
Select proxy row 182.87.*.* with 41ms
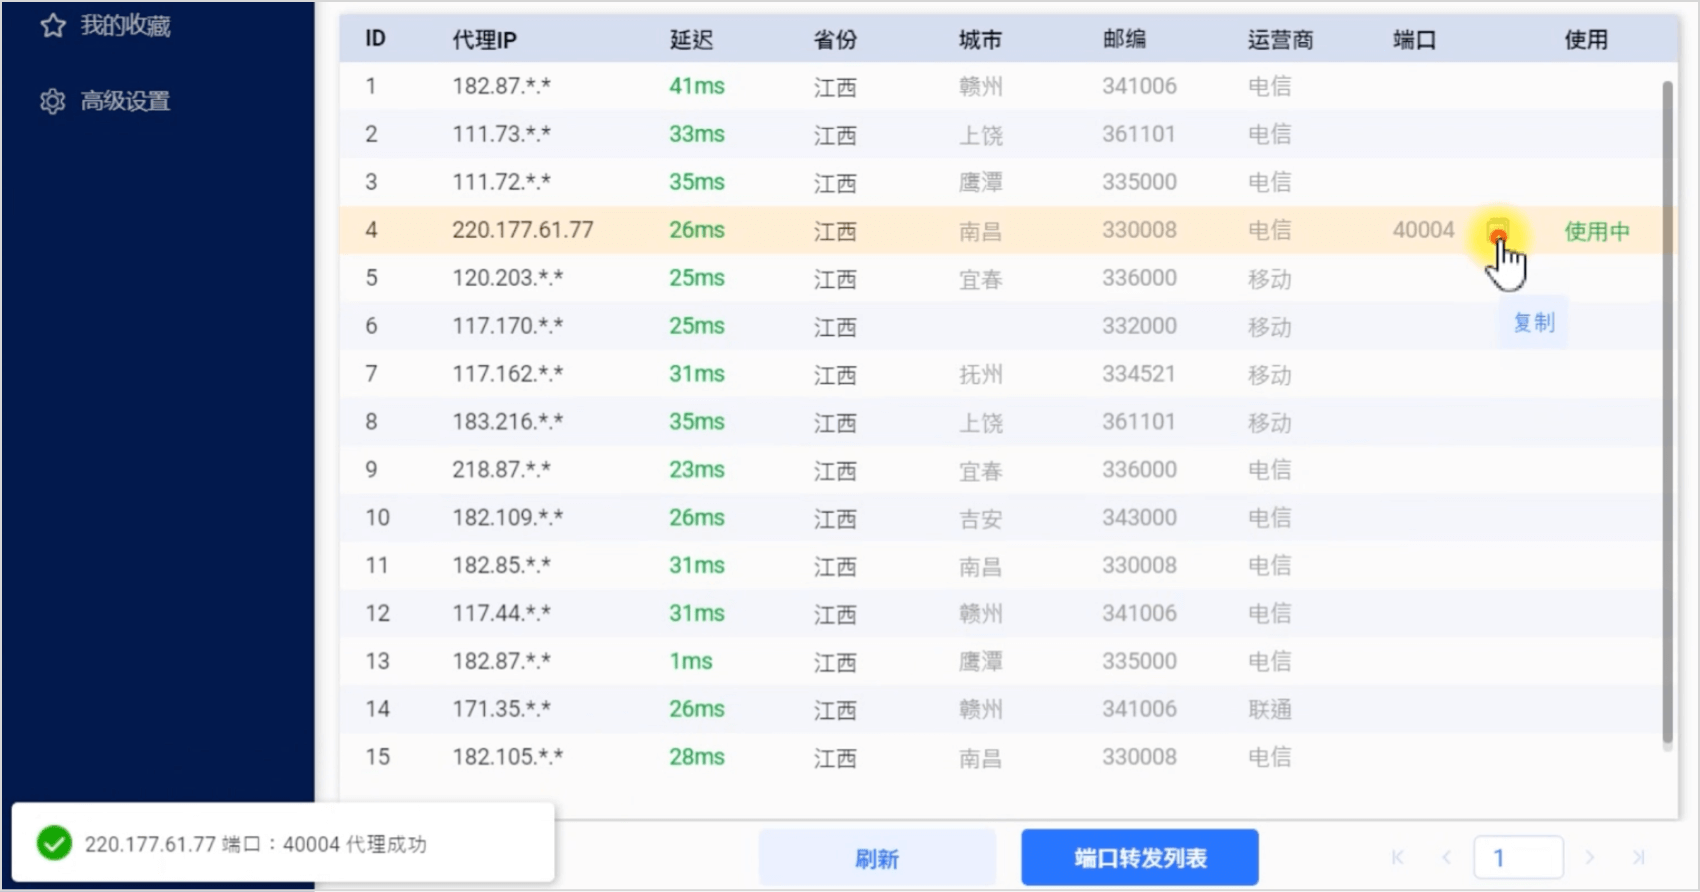1000,86
